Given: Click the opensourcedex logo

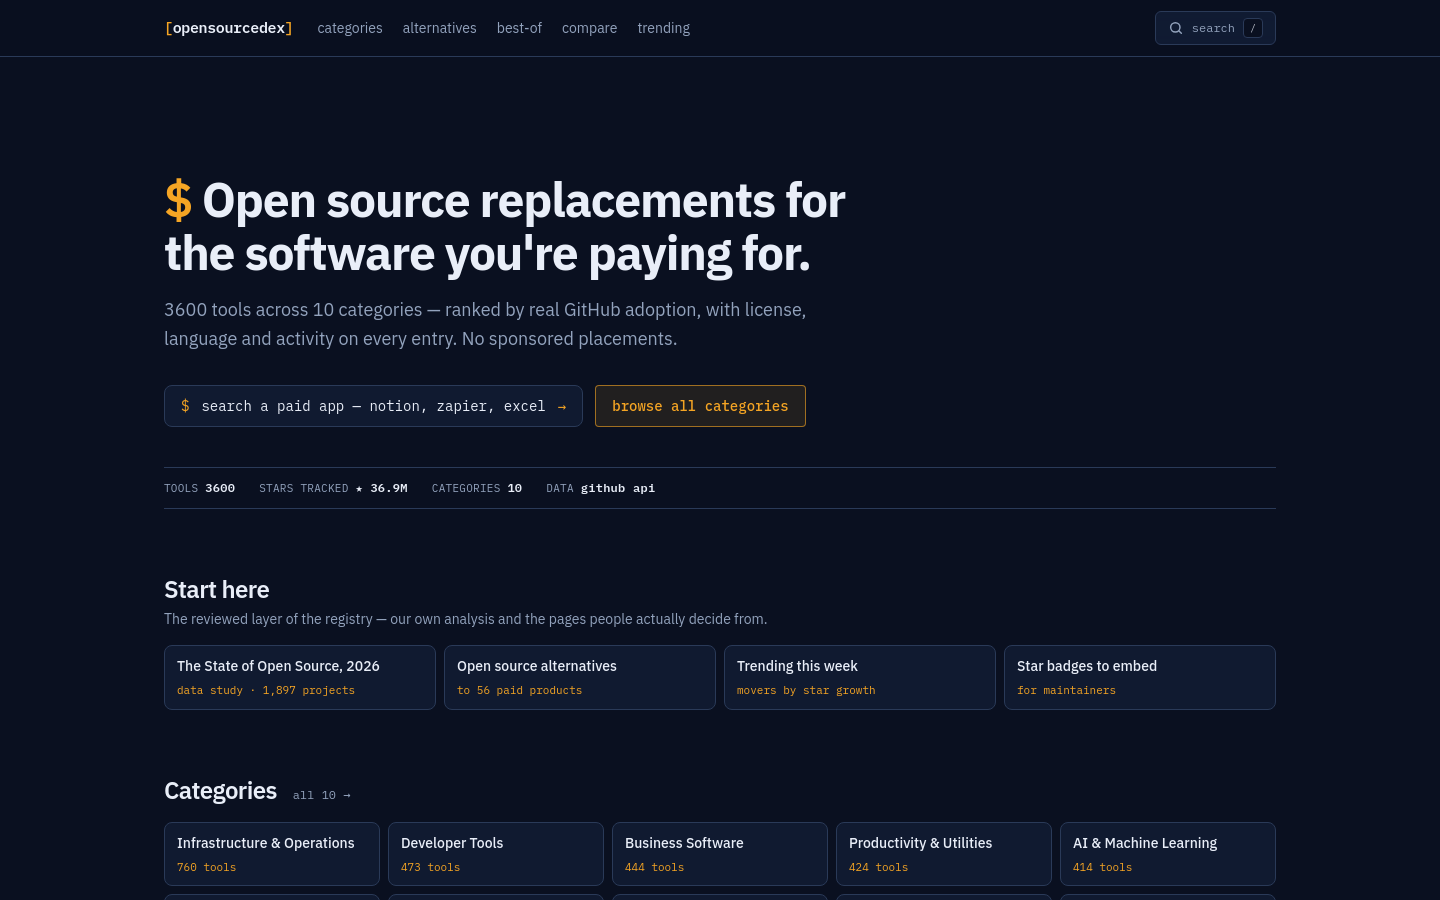Looking at the screenshot, I should (229, 28).
